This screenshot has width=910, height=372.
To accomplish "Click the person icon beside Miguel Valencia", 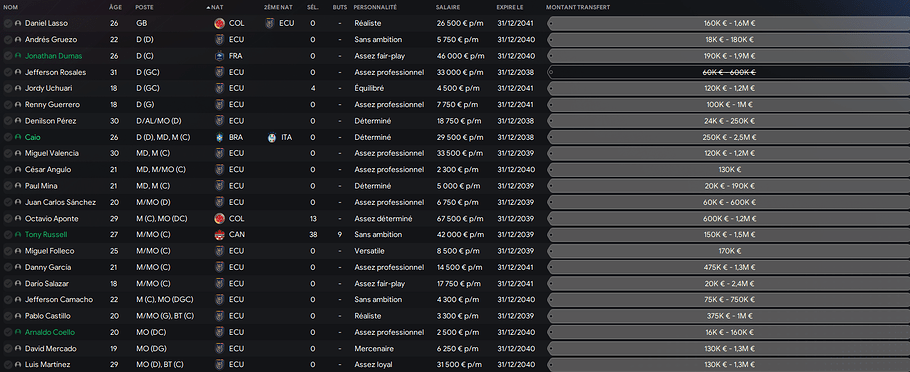I will [18, 154].
